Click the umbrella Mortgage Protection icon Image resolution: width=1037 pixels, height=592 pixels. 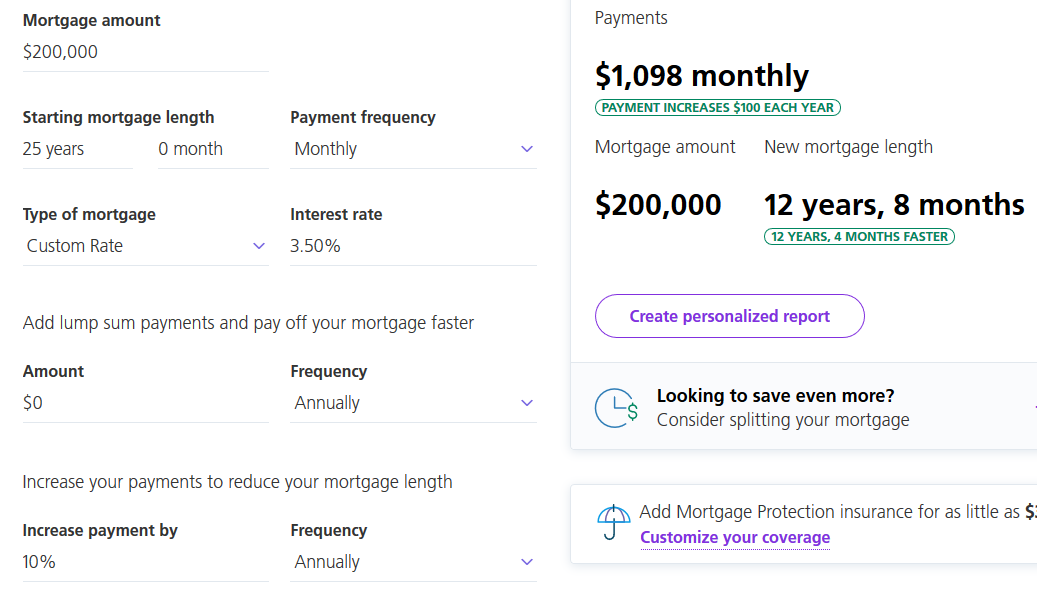click(x=613, y=523)
